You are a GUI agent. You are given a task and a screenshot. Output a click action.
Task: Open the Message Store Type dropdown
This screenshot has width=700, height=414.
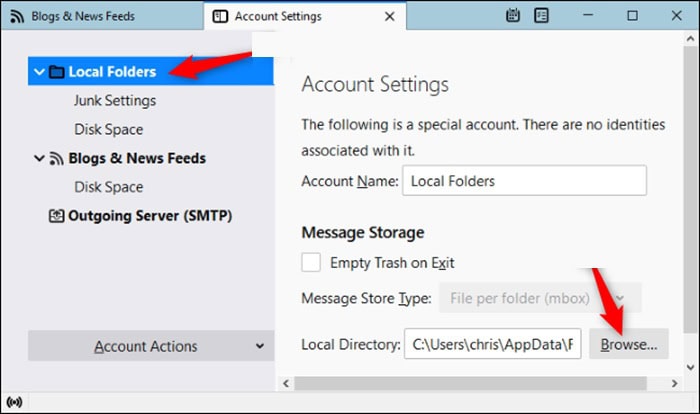[x=540, y=298]
